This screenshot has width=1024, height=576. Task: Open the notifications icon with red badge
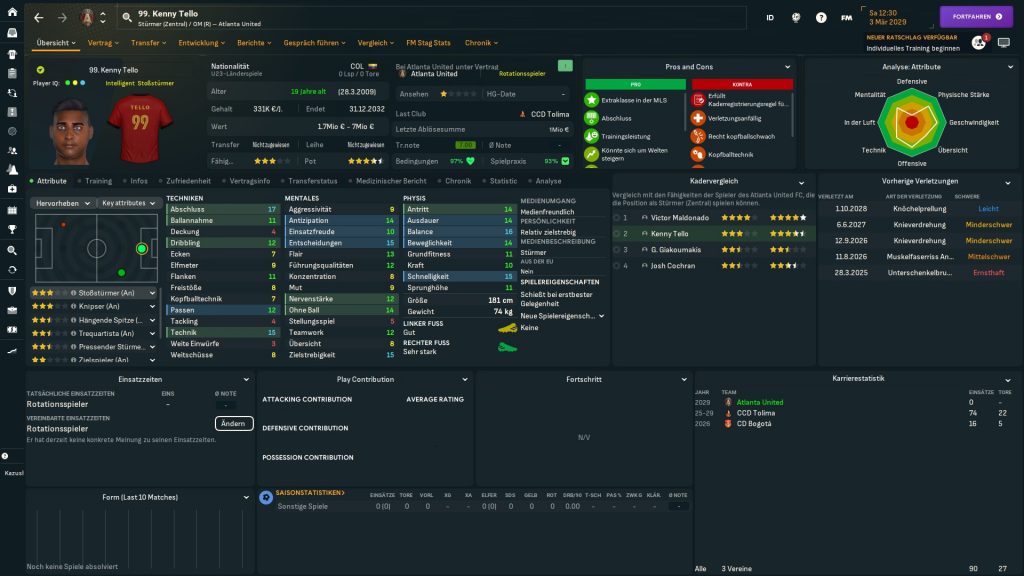tap(979, 42)
